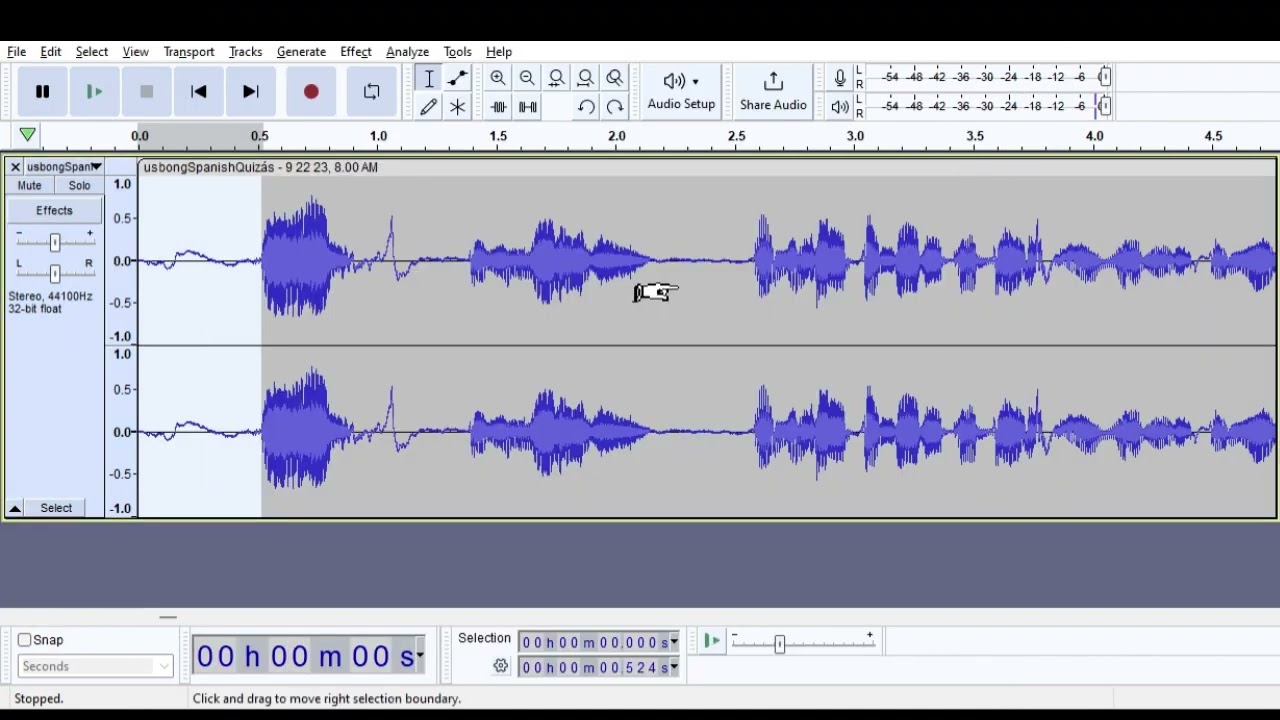
Task: Open the Seconds snap unit dropdown
Action: pyautogui.click(x=95, y=666)
